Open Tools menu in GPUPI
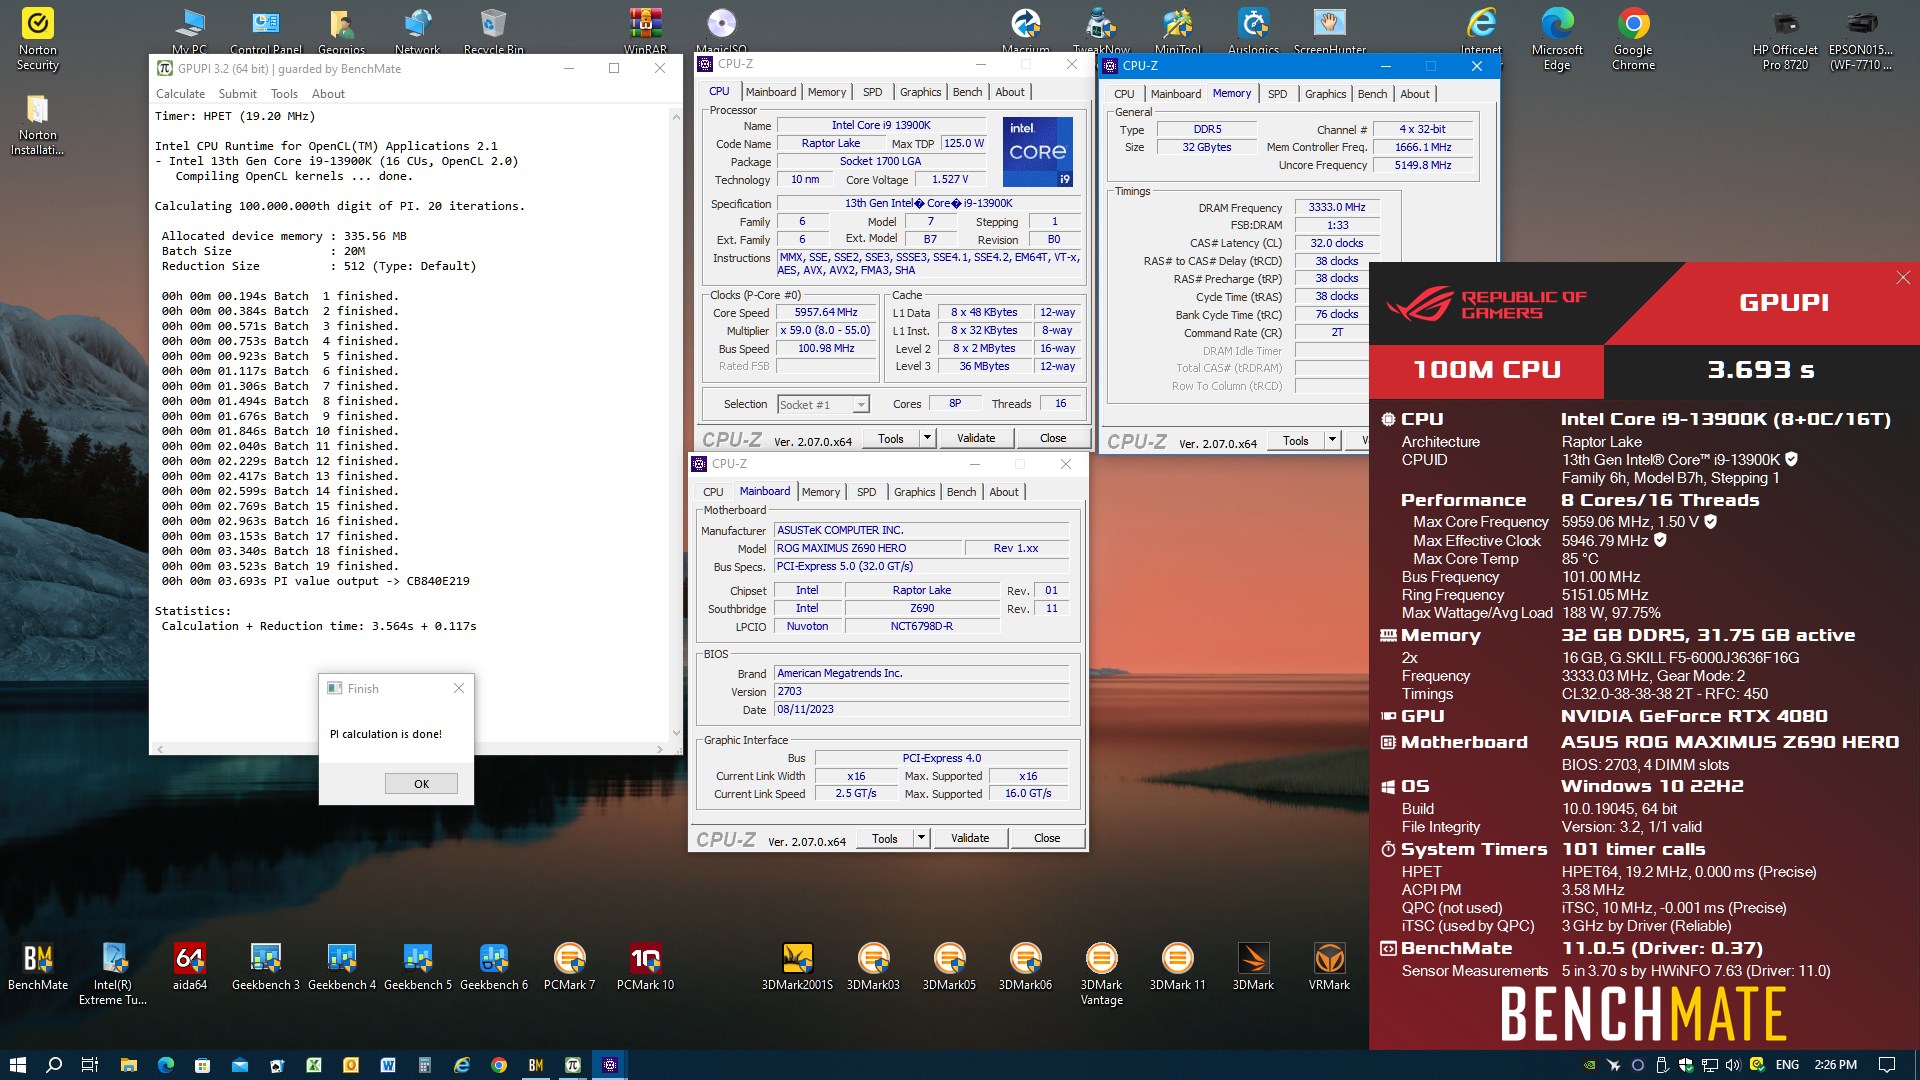 coord(284,94)
